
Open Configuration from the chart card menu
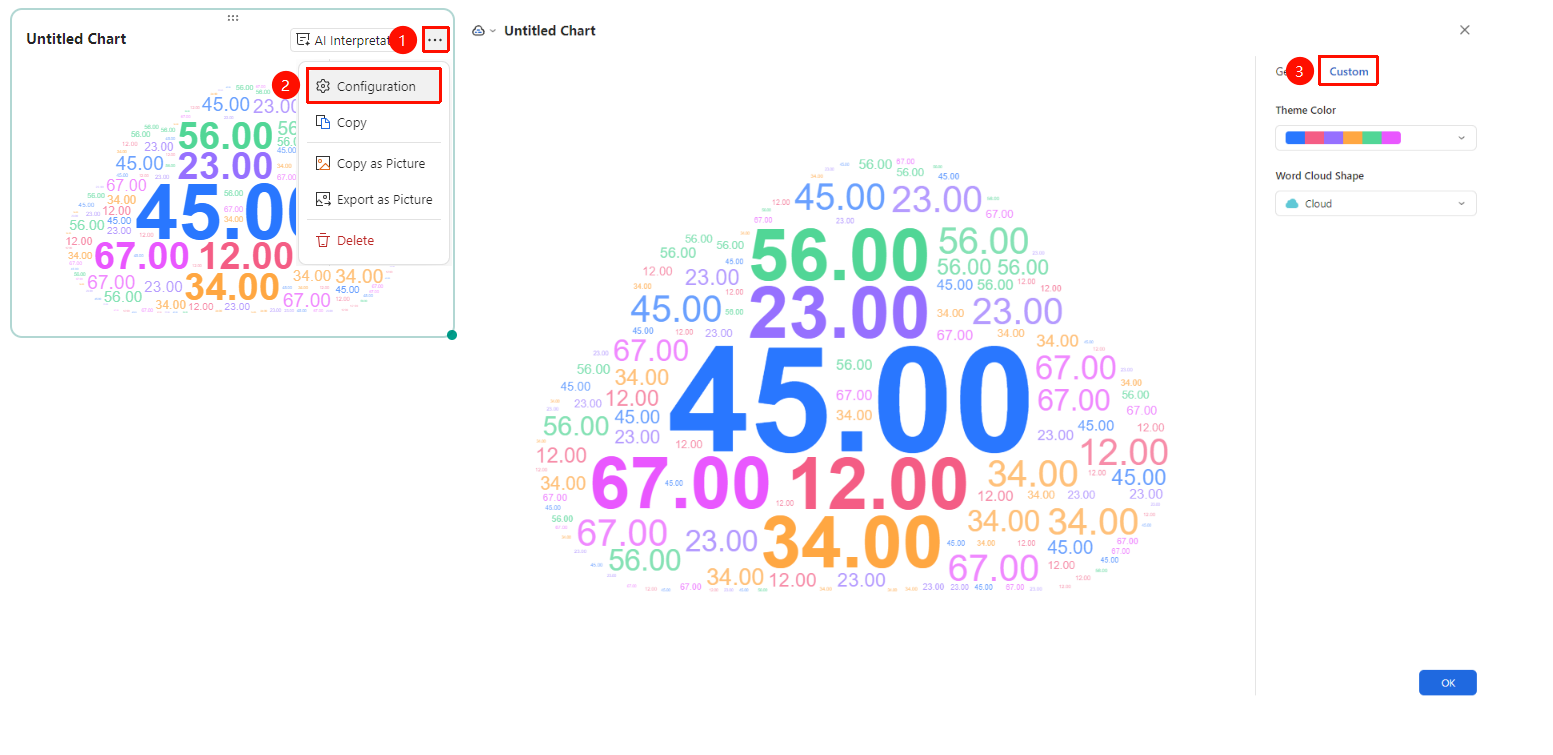[x=374, y=86]
